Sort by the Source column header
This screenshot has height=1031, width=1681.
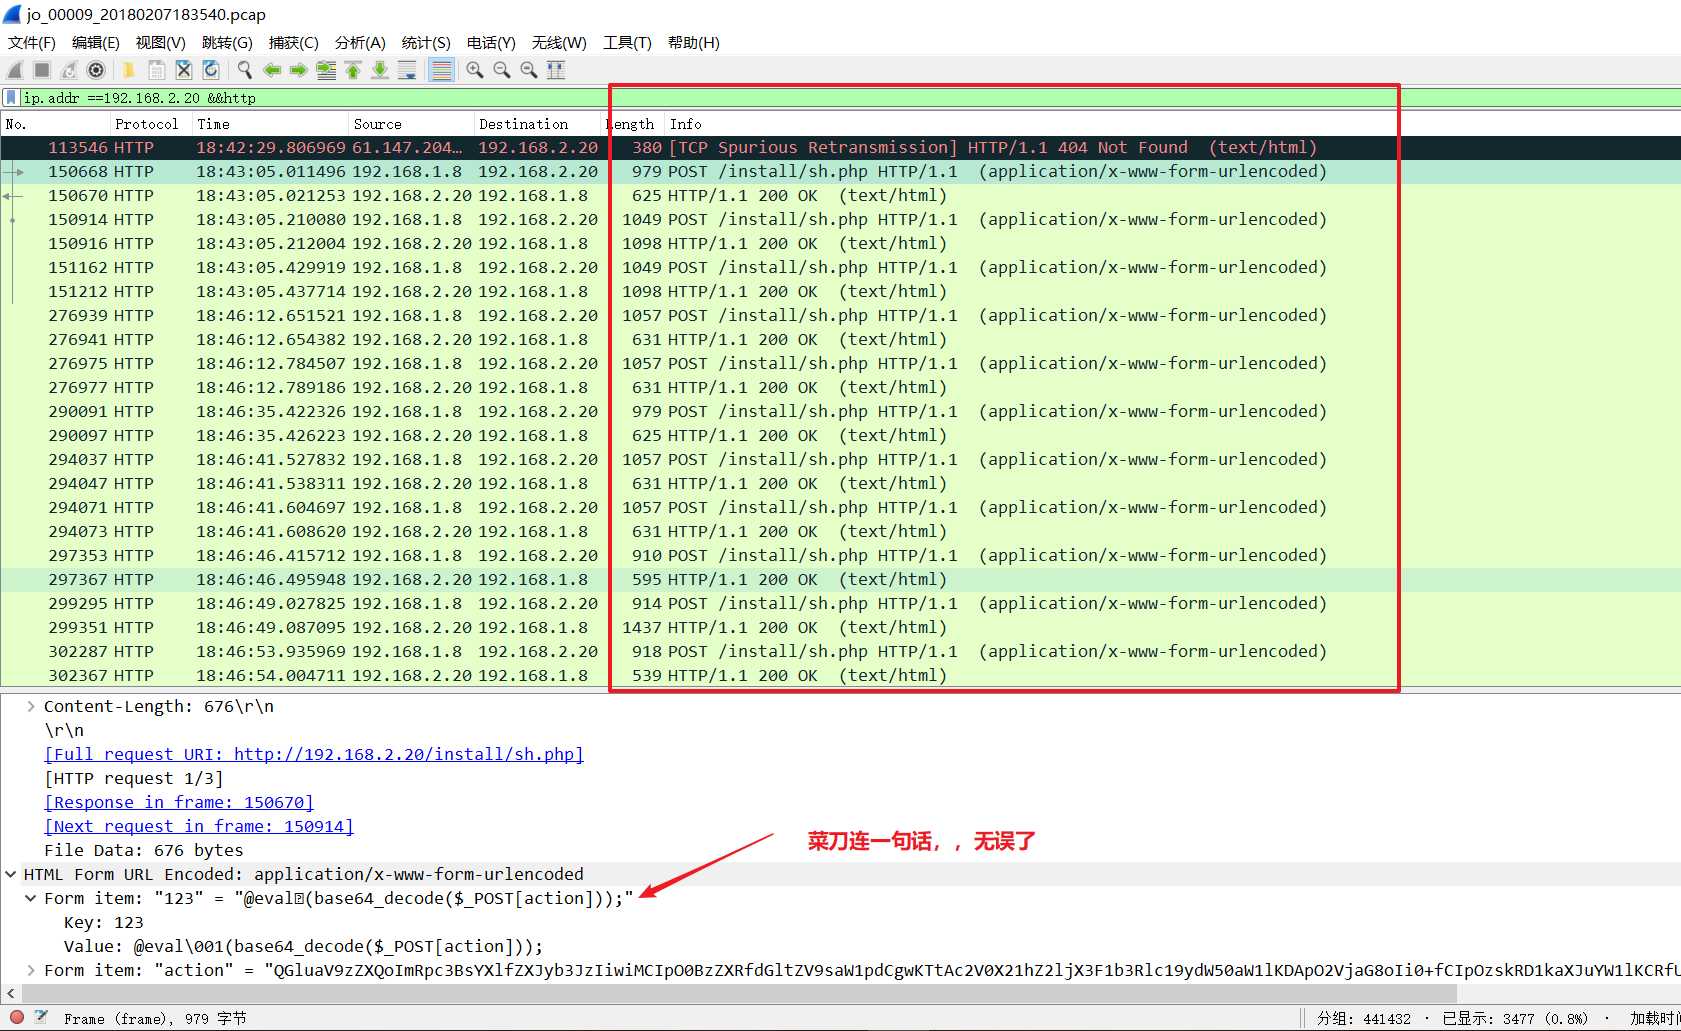410,124
